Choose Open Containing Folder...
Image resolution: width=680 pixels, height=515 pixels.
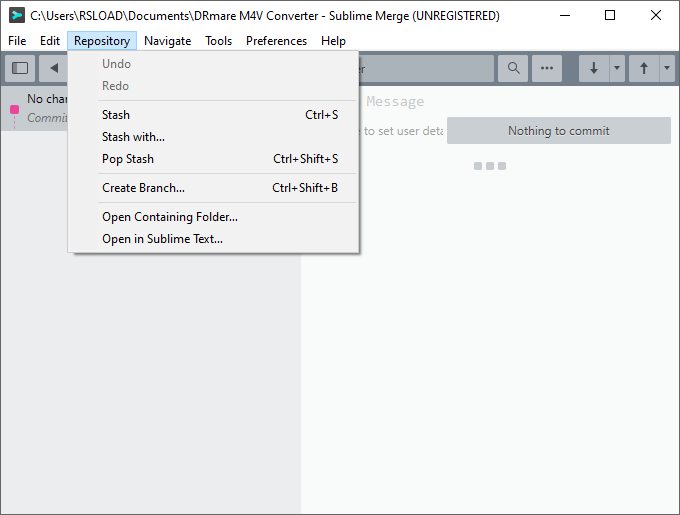[213, 217]
